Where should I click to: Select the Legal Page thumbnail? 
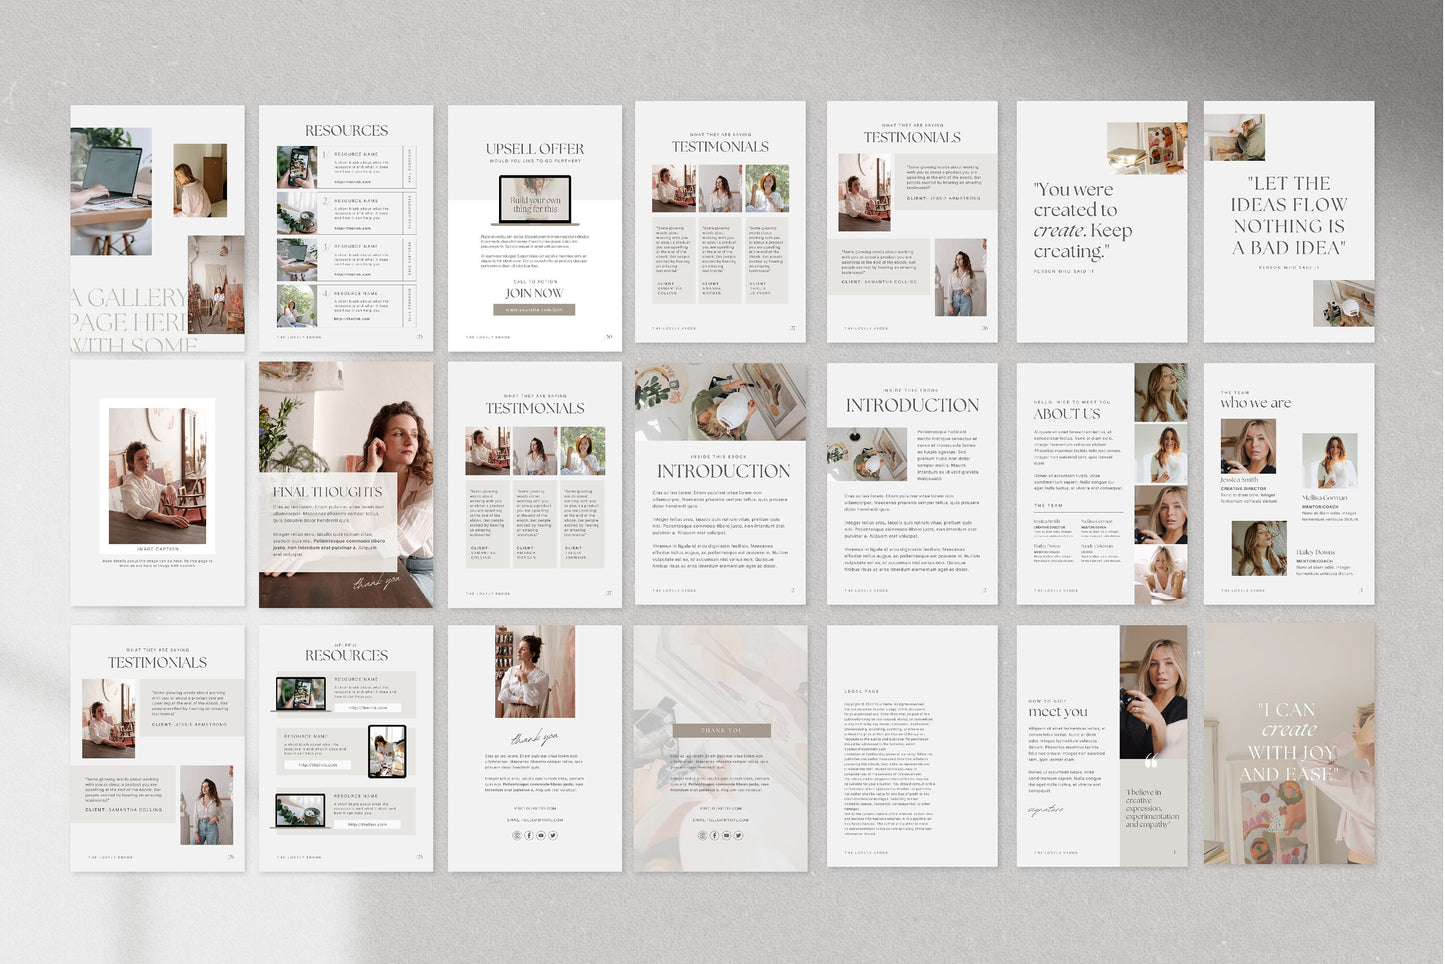click(912, 746)
